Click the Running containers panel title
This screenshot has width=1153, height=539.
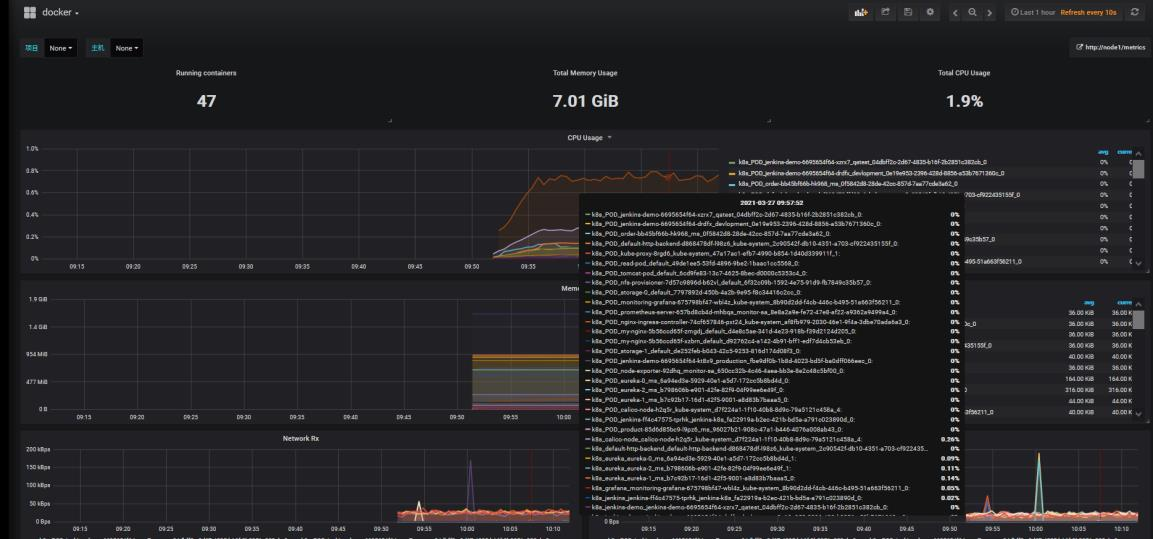coord(206,73)
